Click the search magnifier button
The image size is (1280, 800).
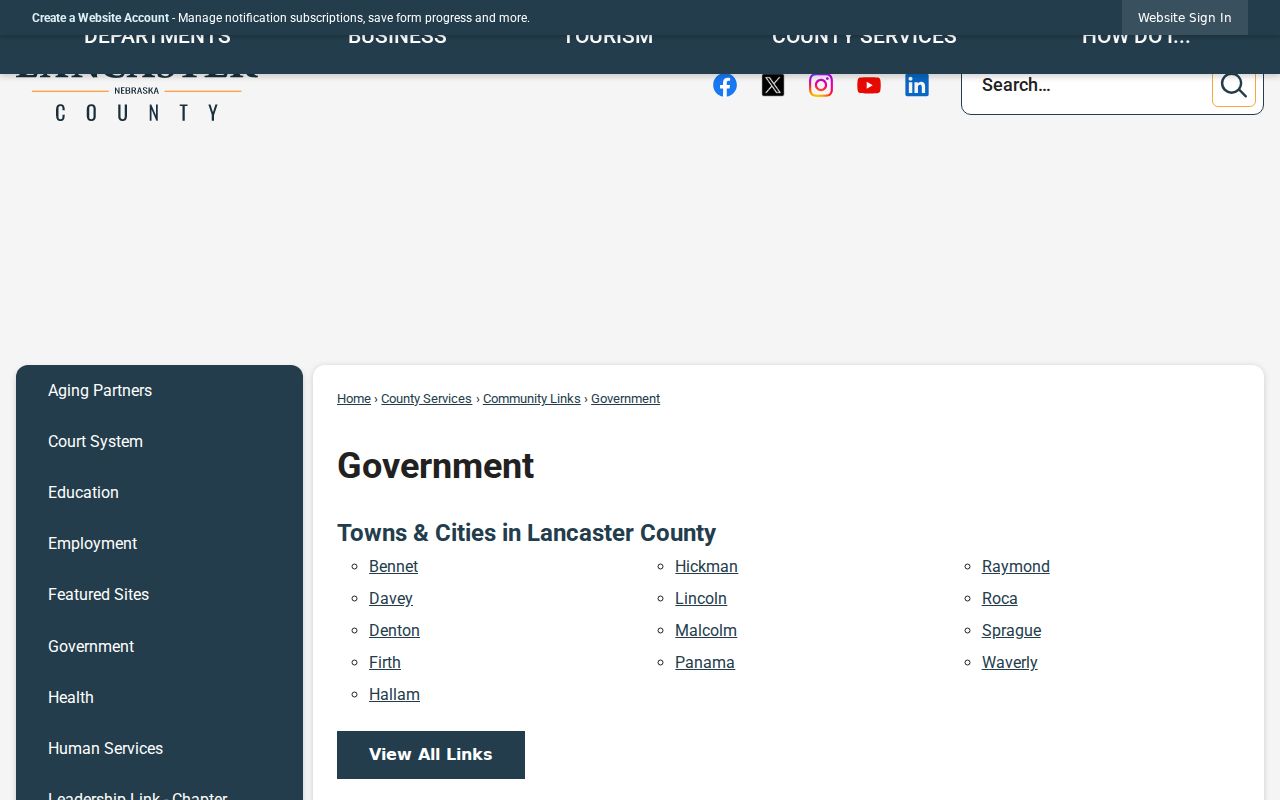[1233, 86]
